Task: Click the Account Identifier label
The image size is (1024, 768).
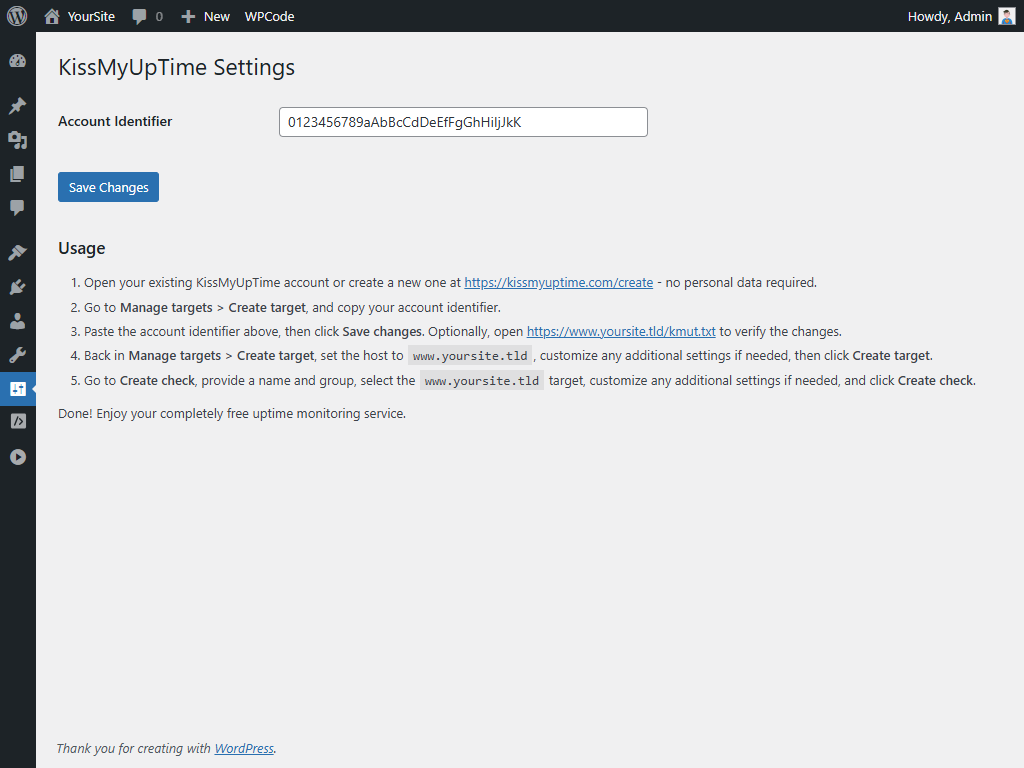Action: 115,121
